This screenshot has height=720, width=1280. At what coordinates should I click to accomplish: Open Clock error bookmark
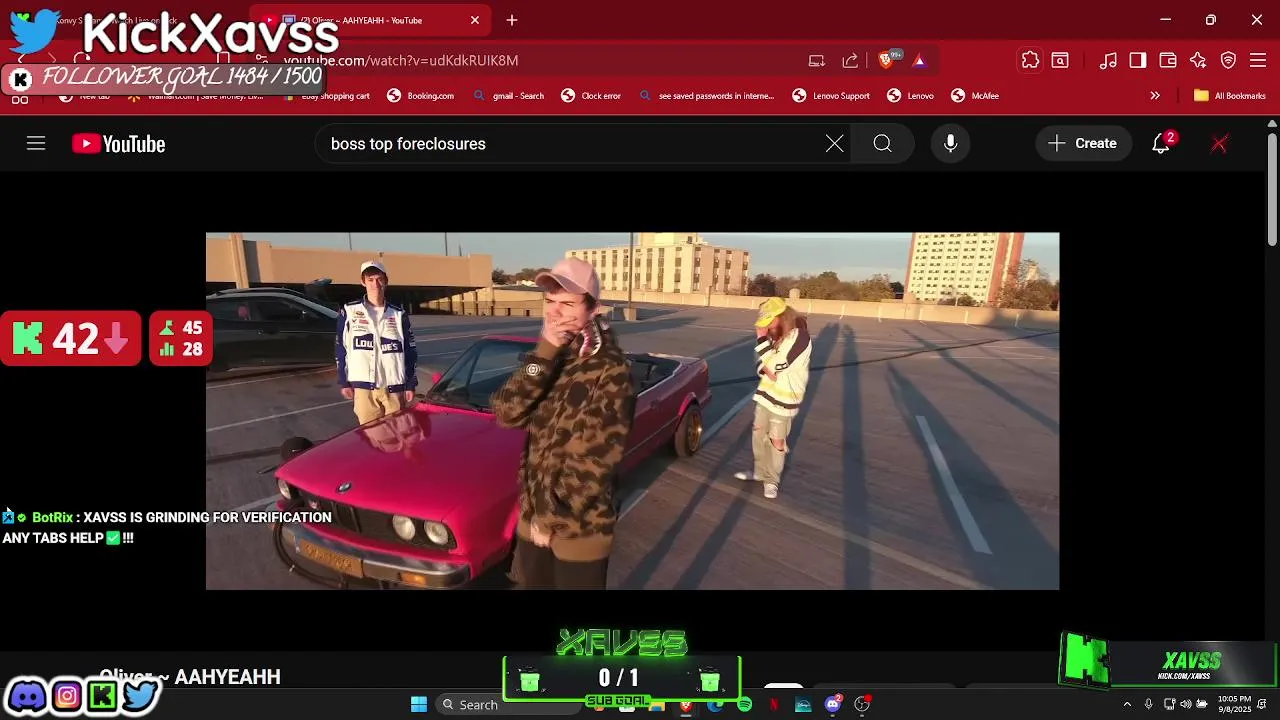click(x=592, y=96)
